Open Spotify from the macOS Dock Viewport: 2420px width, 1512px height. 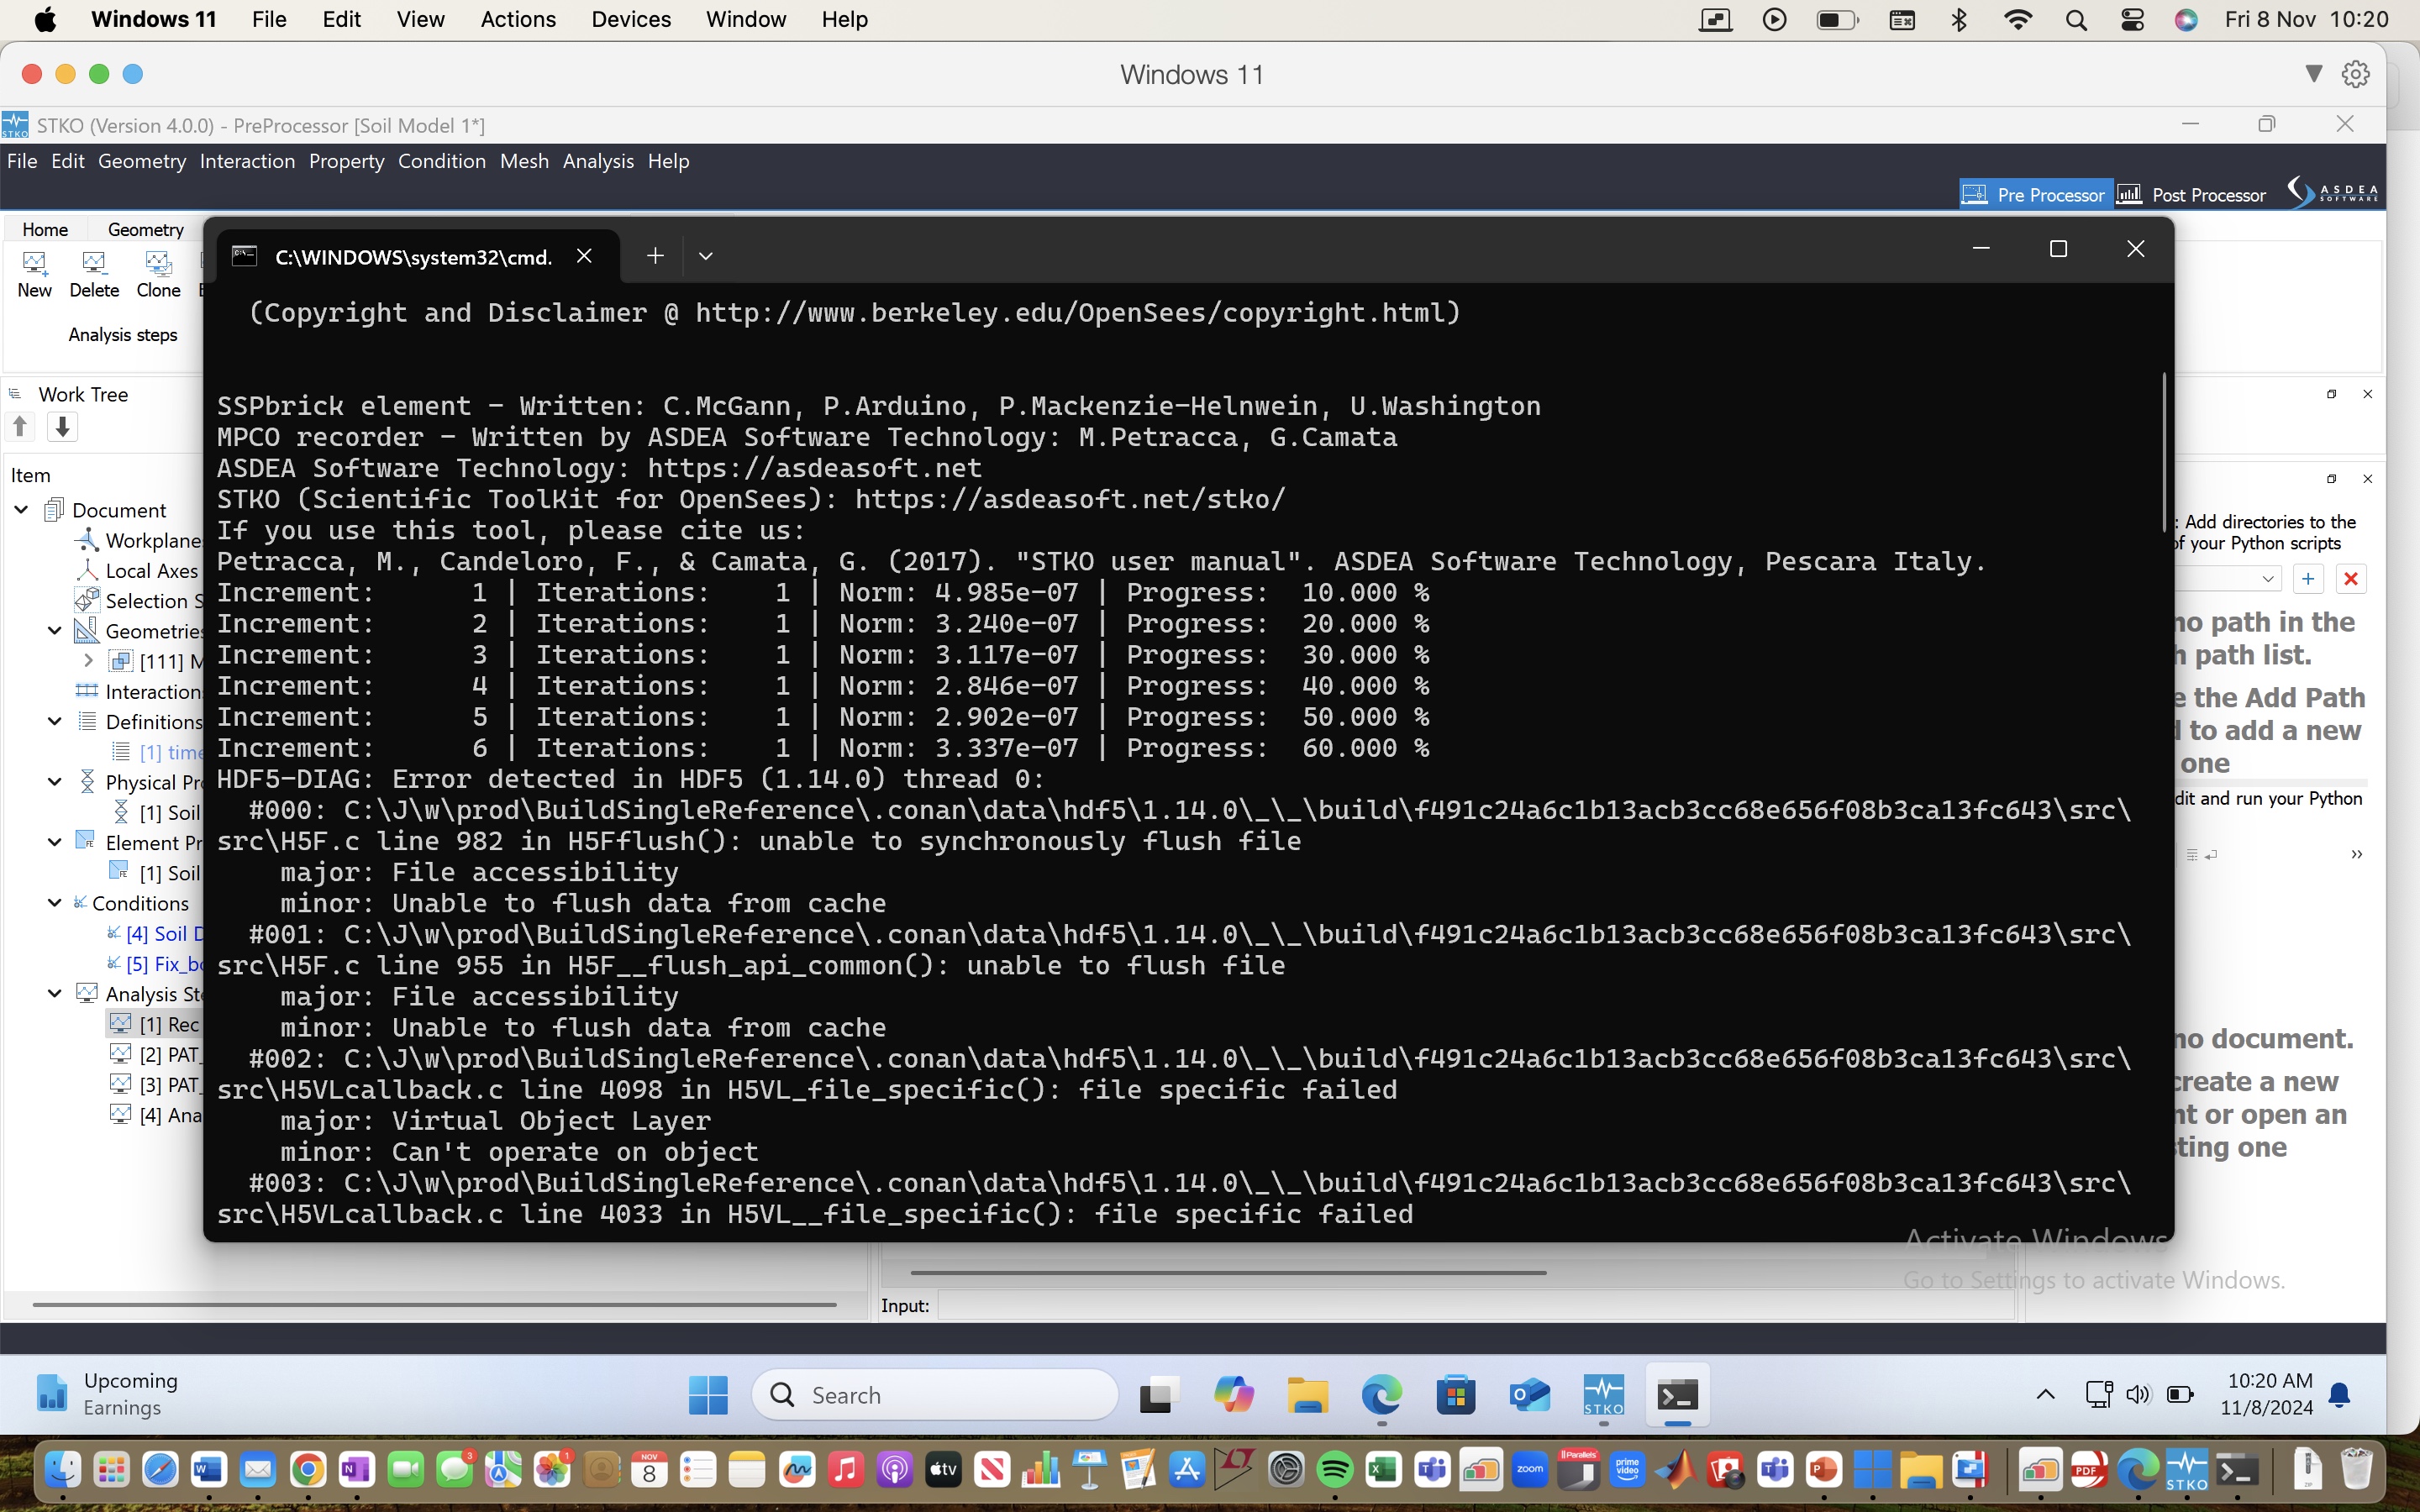[x=1335, y=1469]
